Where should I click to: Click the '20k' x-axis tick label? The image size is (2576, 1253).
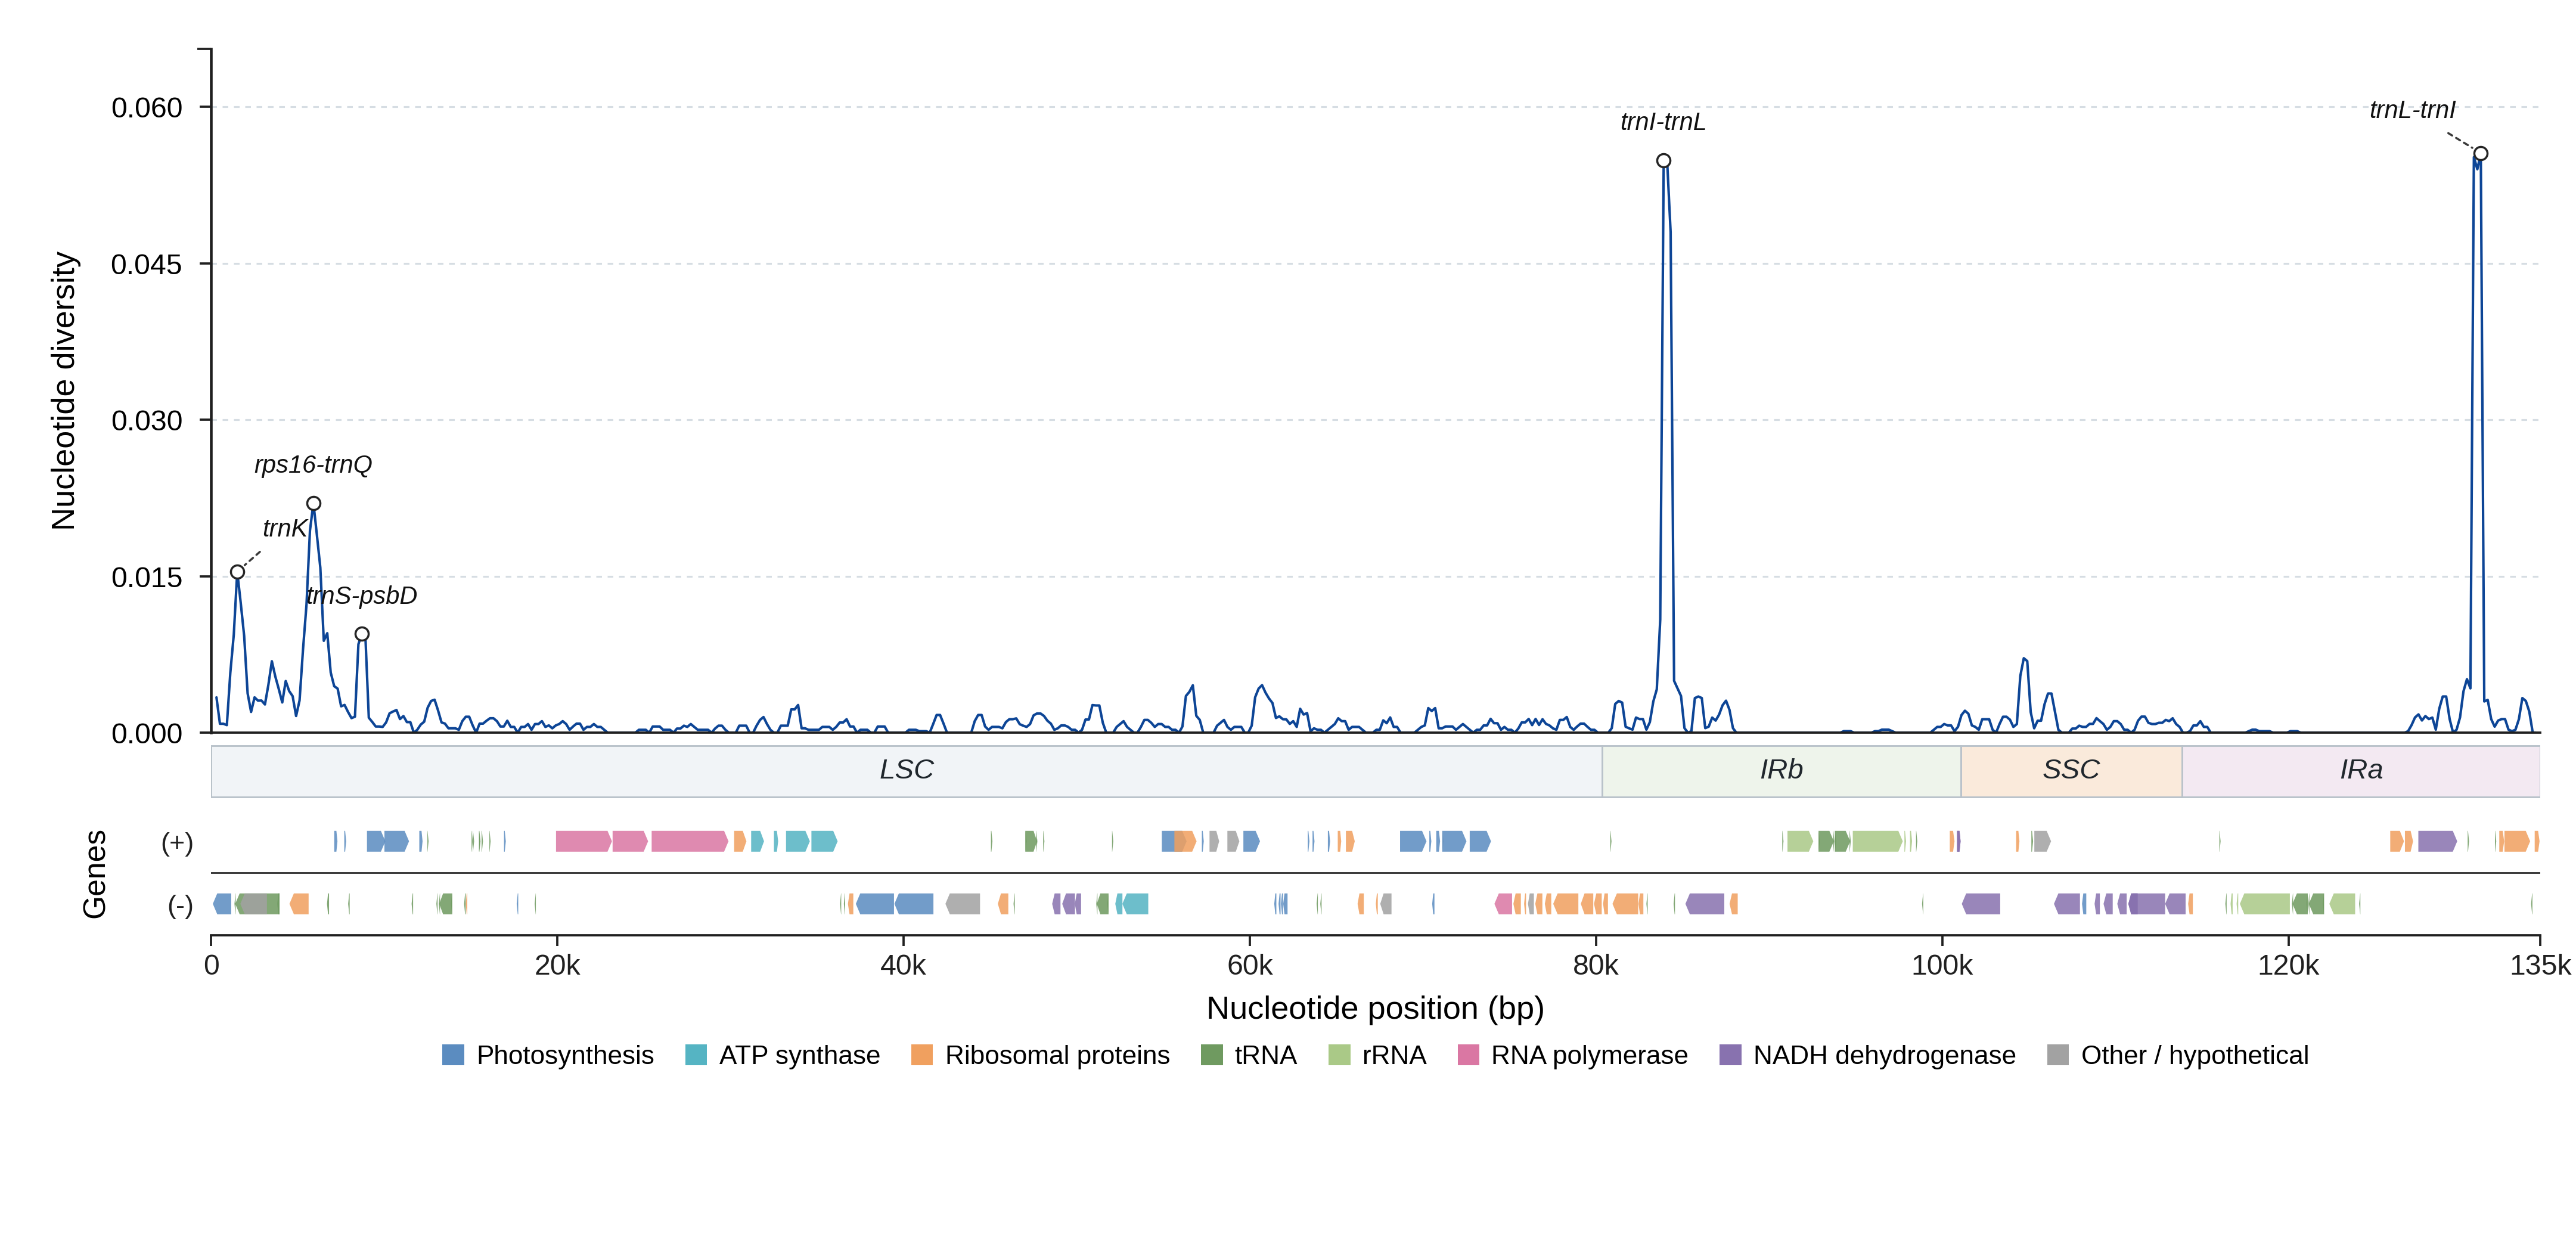tap(557, 966)
